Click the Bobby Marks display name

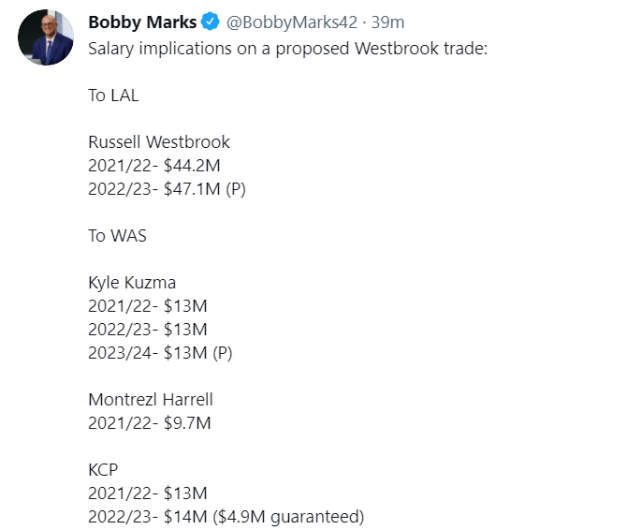click(x=142, y=23)
